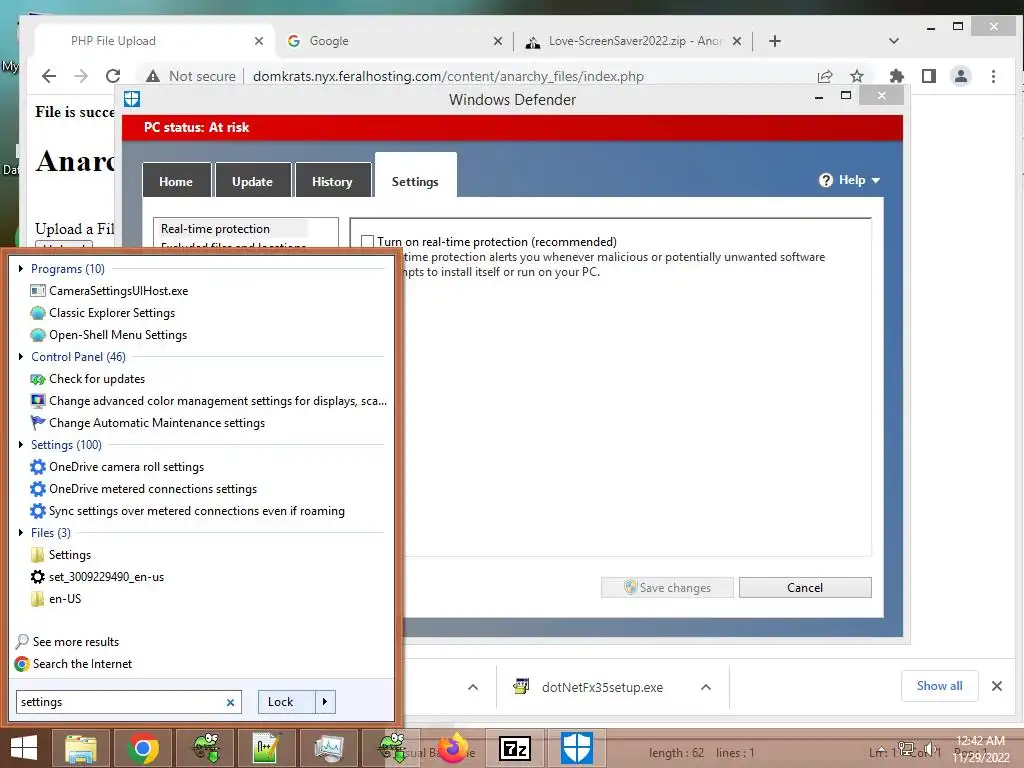The width and height of the screenshot is (1024, 768).
Task: Open the set_3009229490_en-us file
Action: tap(106, 577)
